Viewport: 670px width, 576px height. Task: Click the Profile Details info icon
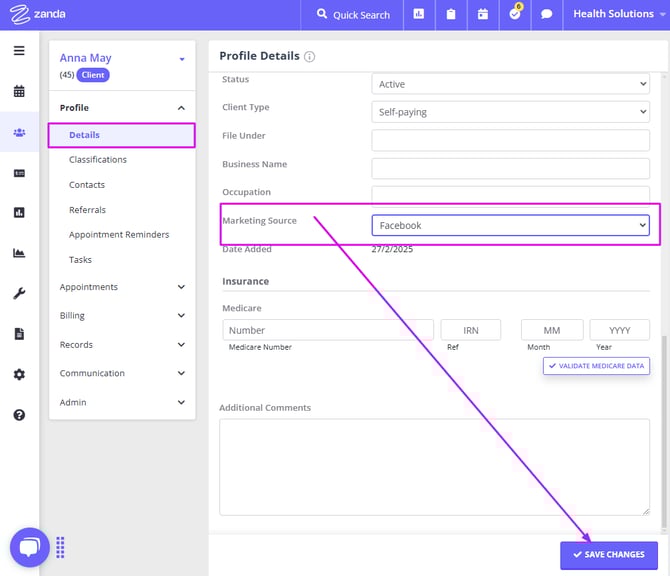(x=310, y=57)
